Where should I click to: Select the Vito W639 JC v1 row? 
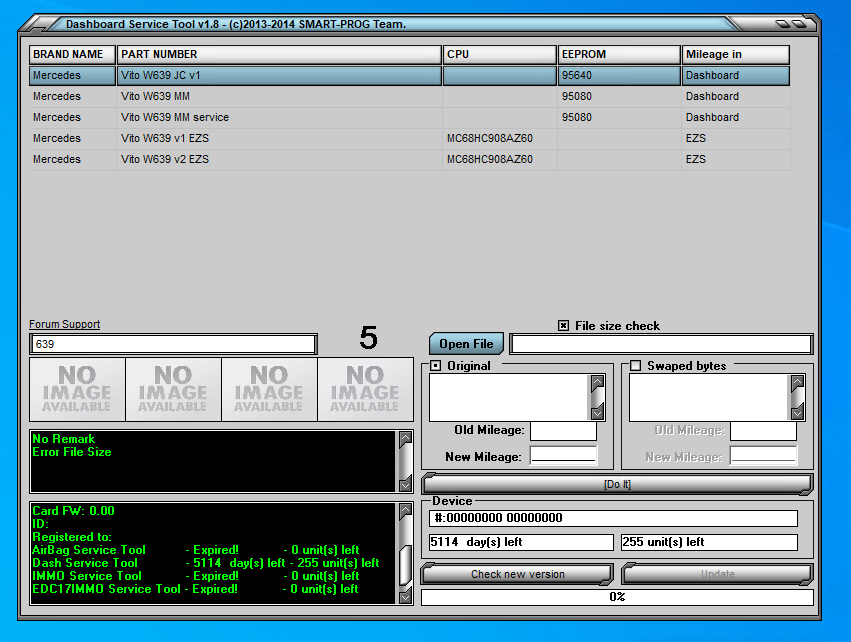point(410,75)
